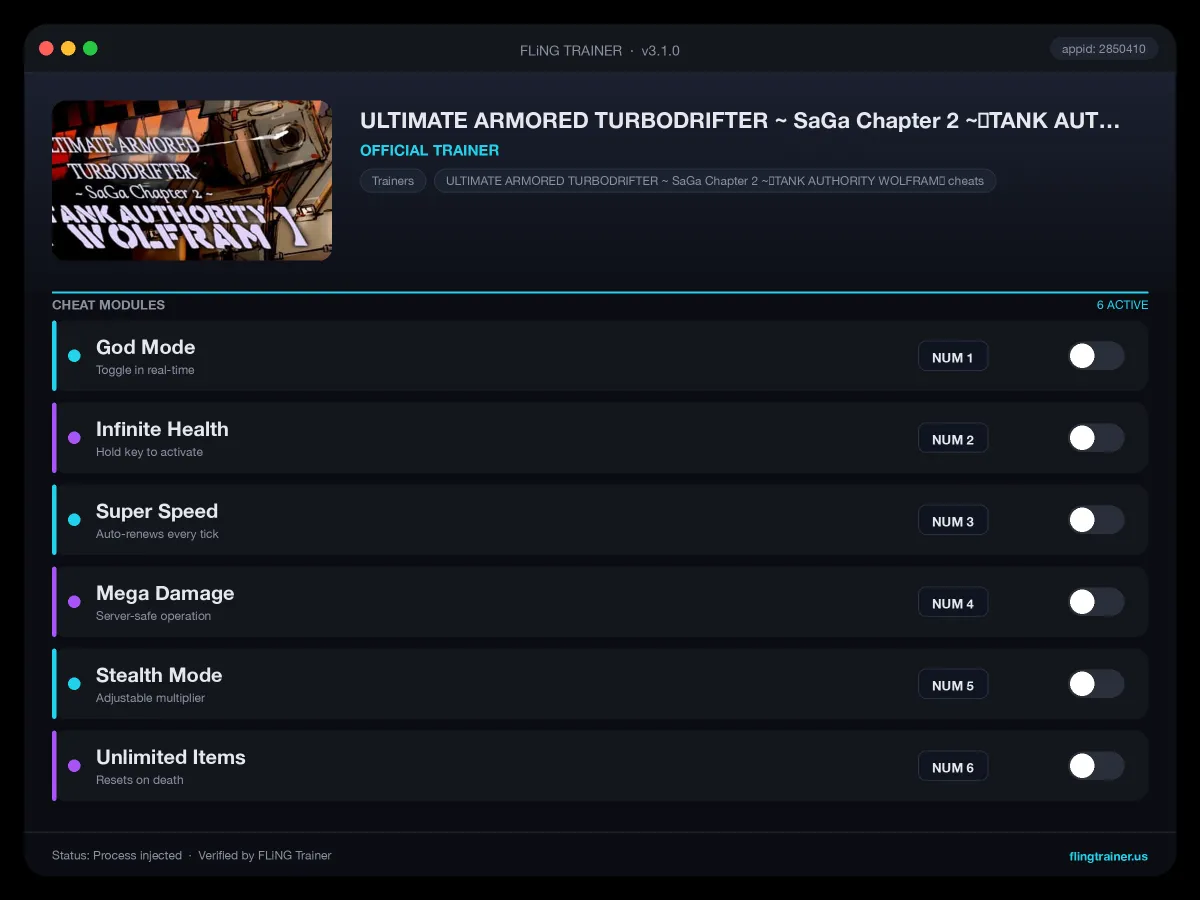Click the CHEAT MODULES section header

108,305
